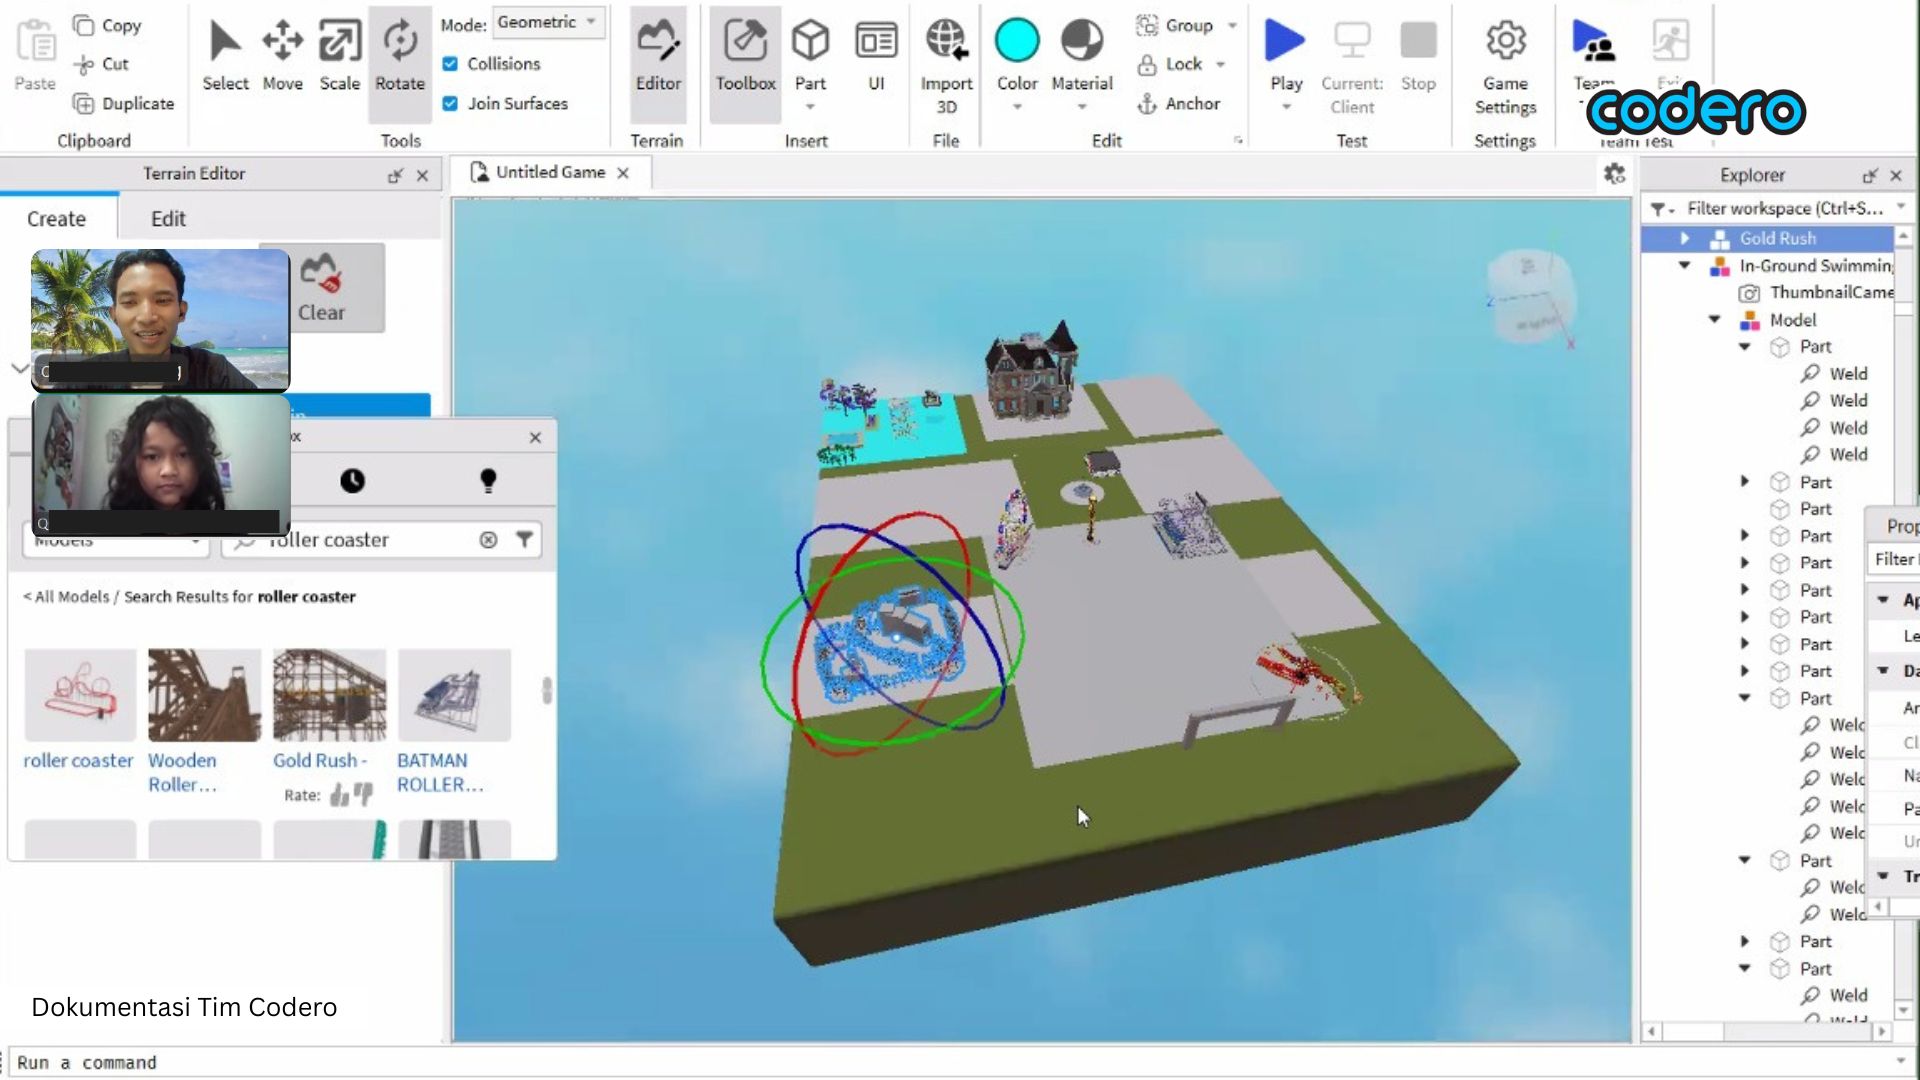Open the Group dropdown arrow
The height and width of the screenshot is (1080, 1920).
(x=1232, y=25)
